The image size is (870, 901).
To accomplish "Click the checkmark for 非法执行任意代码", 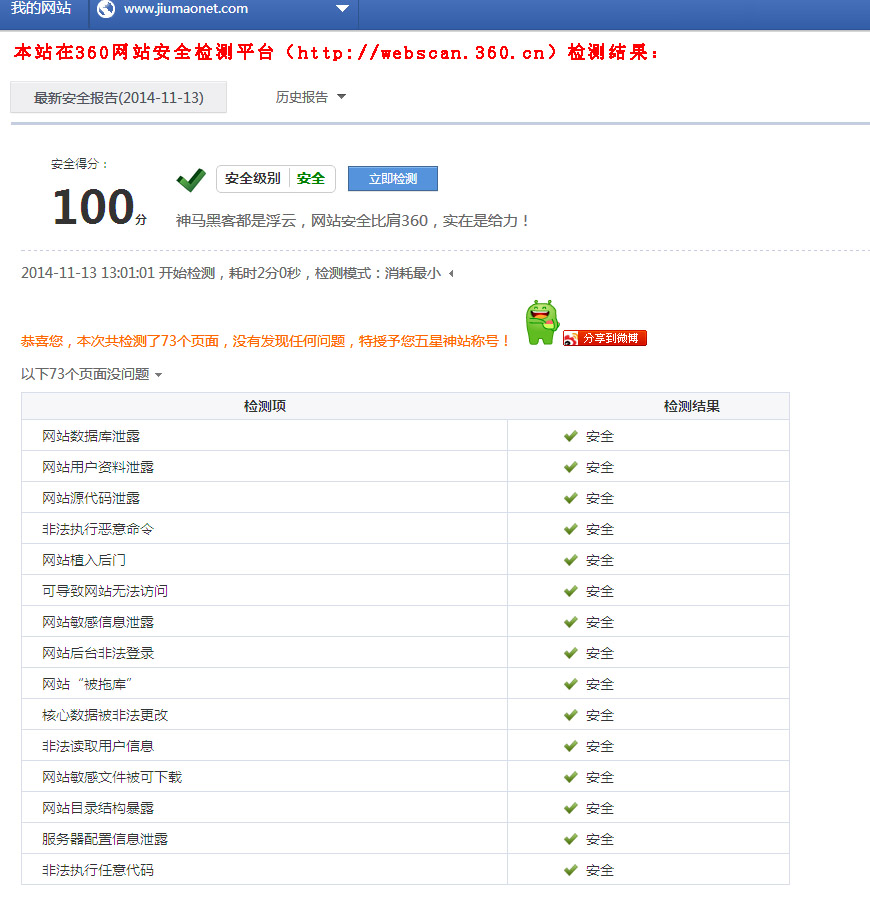I will 570,870.
